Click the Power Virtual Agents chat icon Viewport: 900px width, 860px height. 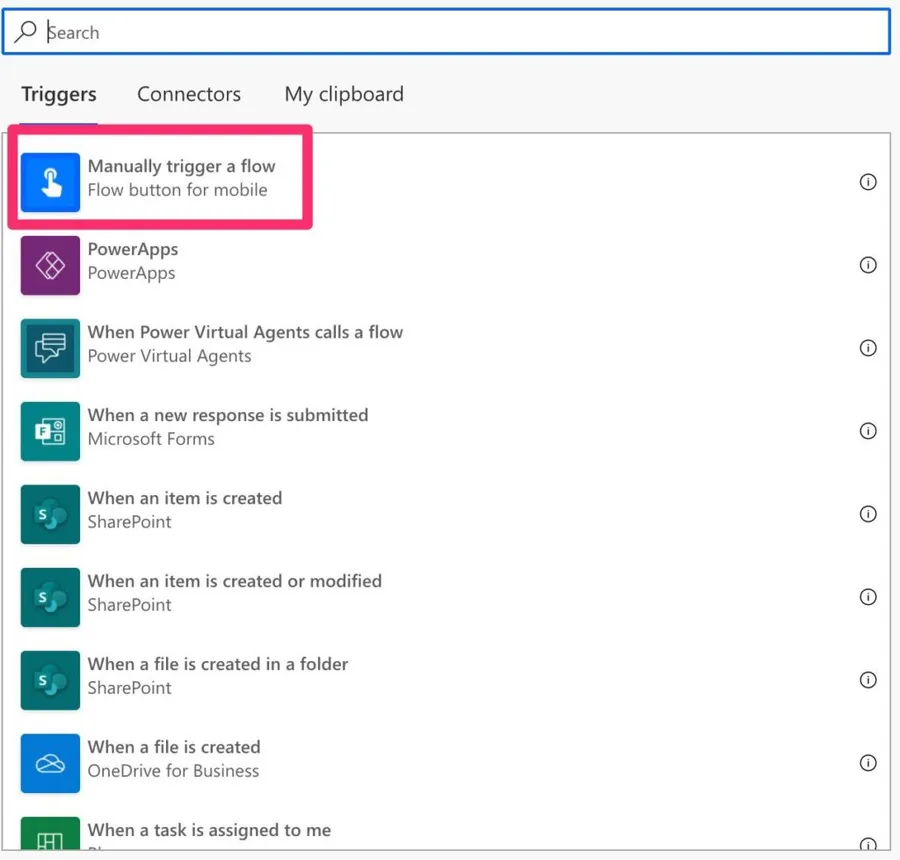click(50, 348)
